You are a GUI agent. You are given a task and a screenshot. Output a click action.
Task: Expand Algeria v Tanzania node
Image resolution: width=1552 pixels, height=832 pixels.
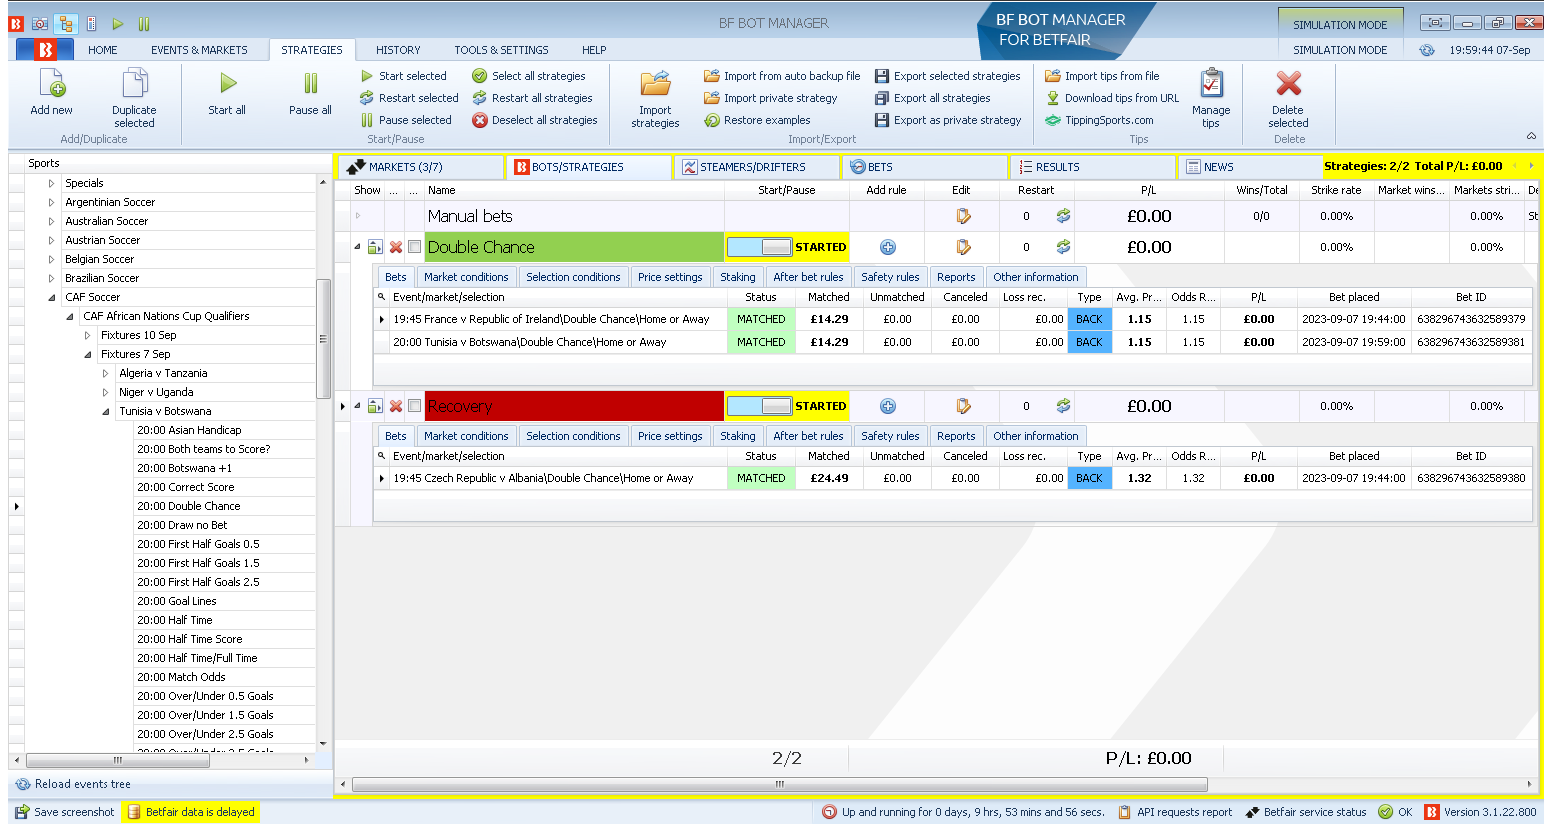(106, 373)
